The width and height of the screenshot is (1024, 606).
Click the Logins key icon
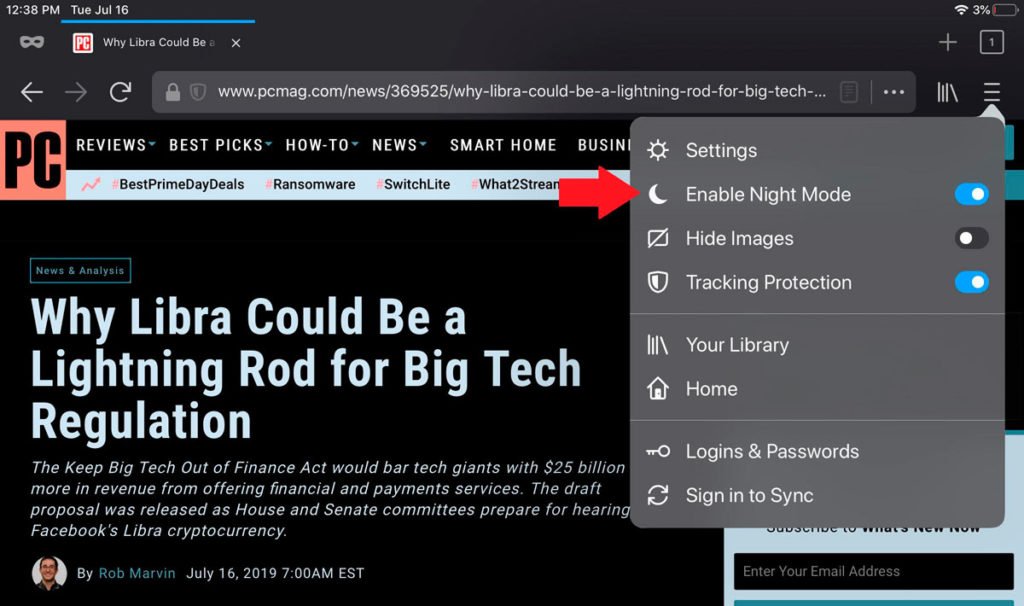[658, 451]
